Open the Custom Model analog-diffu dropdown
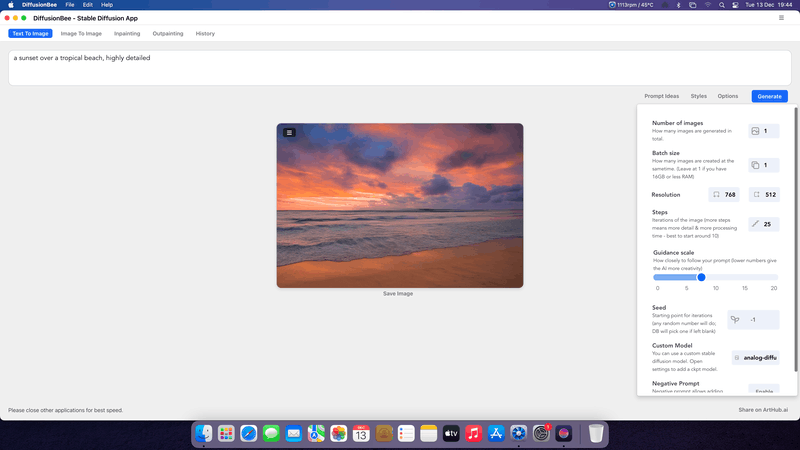Image resolution: width=800 pixels, height=450 pixels. (756, 358)
